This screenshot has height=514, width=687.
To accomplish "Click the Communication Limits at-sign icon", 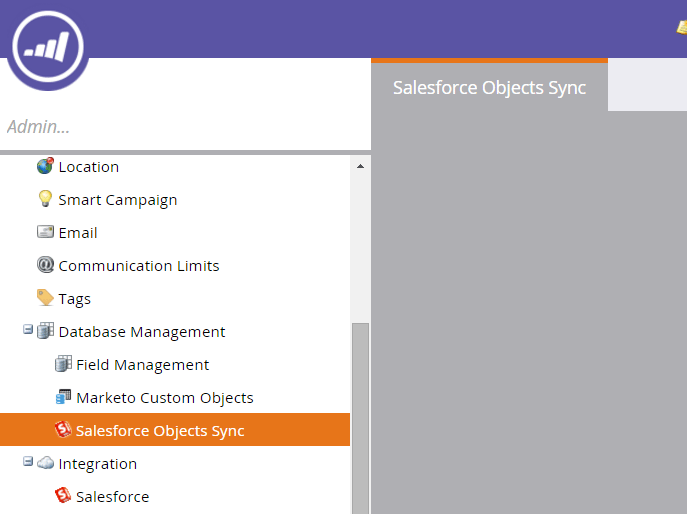I will 45,265.
